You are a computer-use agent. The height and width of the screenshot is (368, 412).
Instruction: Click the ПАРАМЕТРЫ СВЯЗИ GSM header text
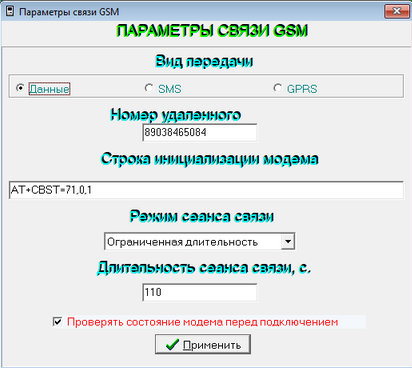coord(212,31)
